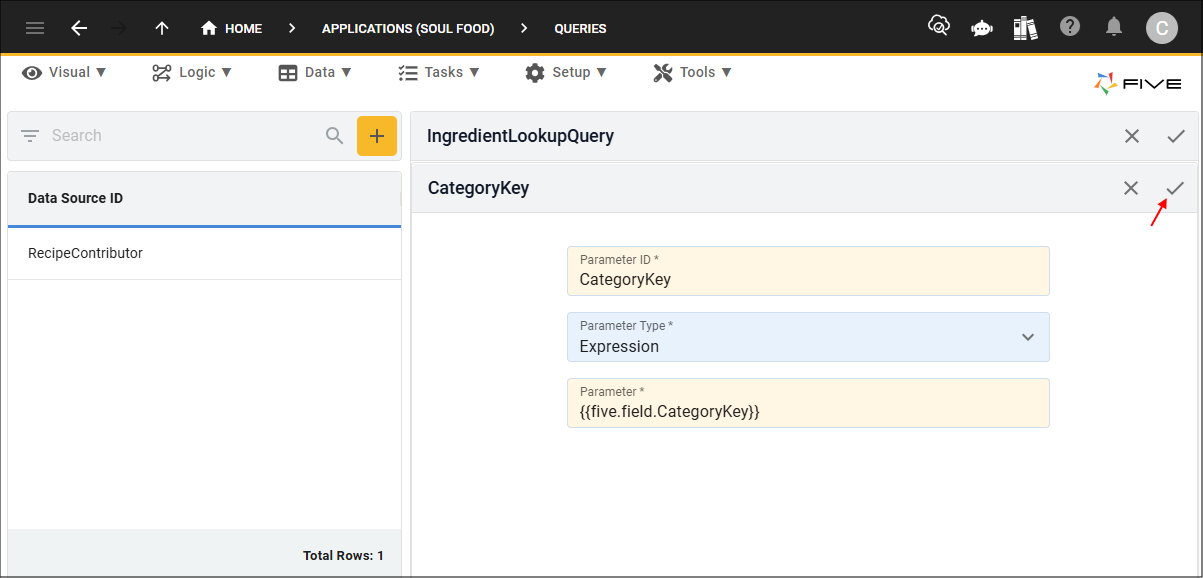Click the IngredientLookupQuery title
The image size is (1203, 578).
pos(520,136)
